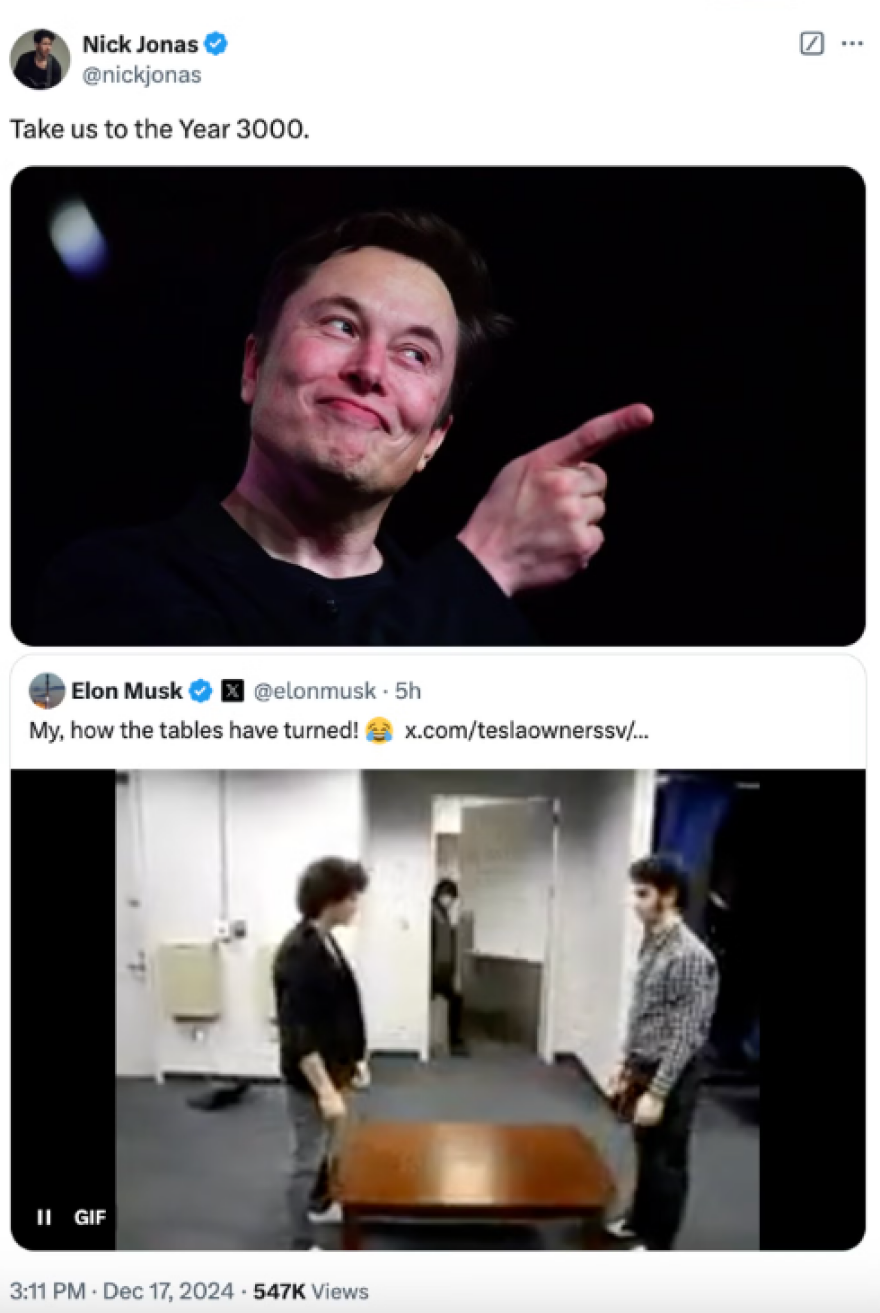Open the table-turning GIF in quoted post
Viewport: 880px width, 1313px height.
(x=438, y=1009)
